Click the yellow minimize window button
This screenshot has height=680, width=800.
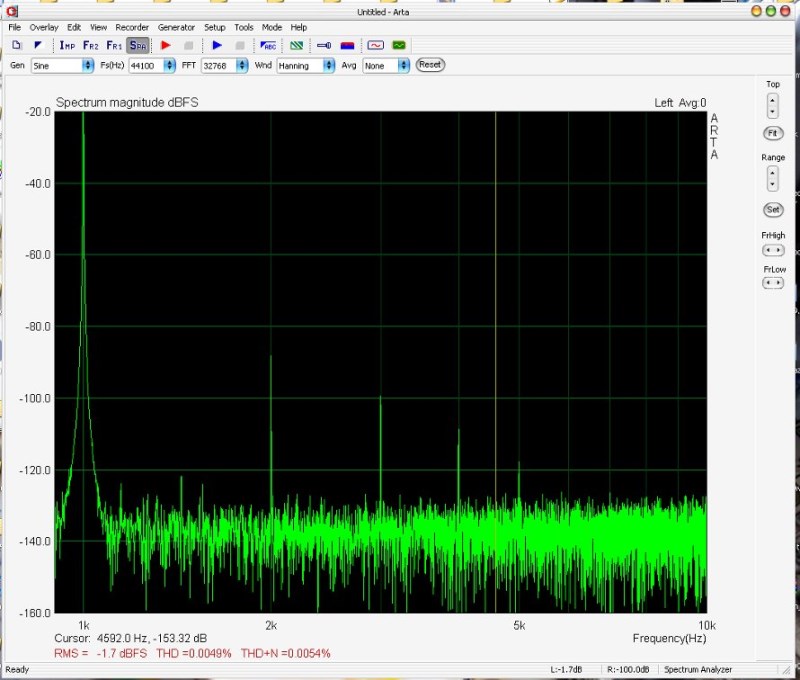coord(757,11)
